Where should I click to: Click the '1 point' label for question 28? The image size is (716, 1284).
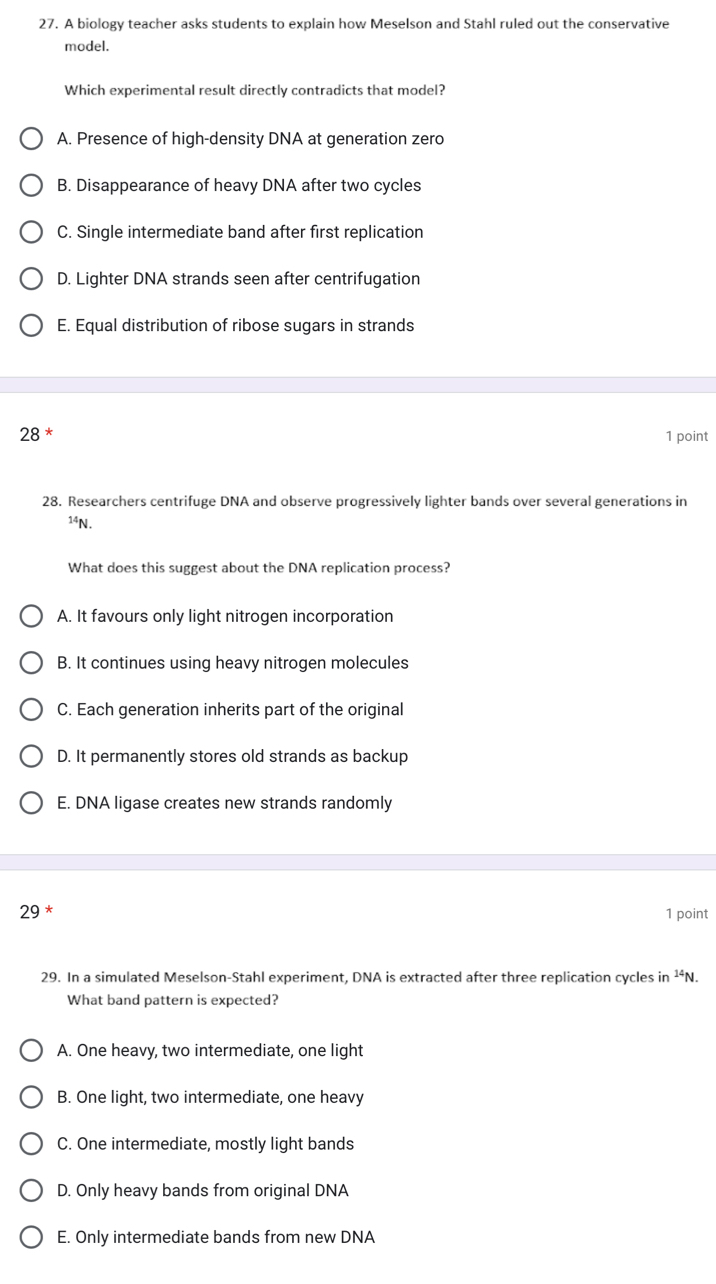(x=687, y=435)
